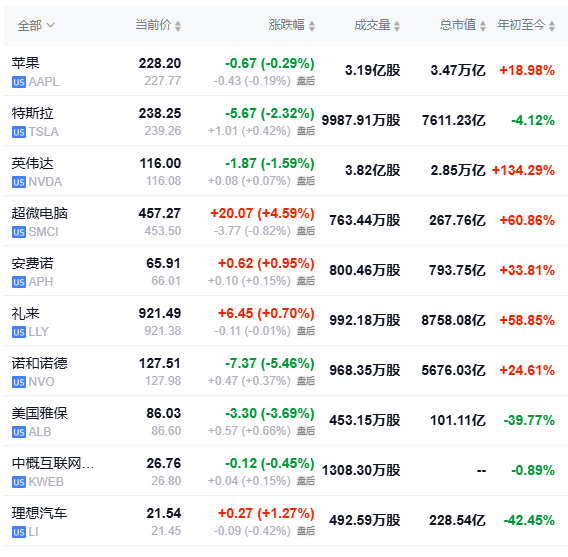Image resolution: width=568 pixels, height=557 pixels.
Task: Open the 特斯拉 stock row
Action: point(286,121)
